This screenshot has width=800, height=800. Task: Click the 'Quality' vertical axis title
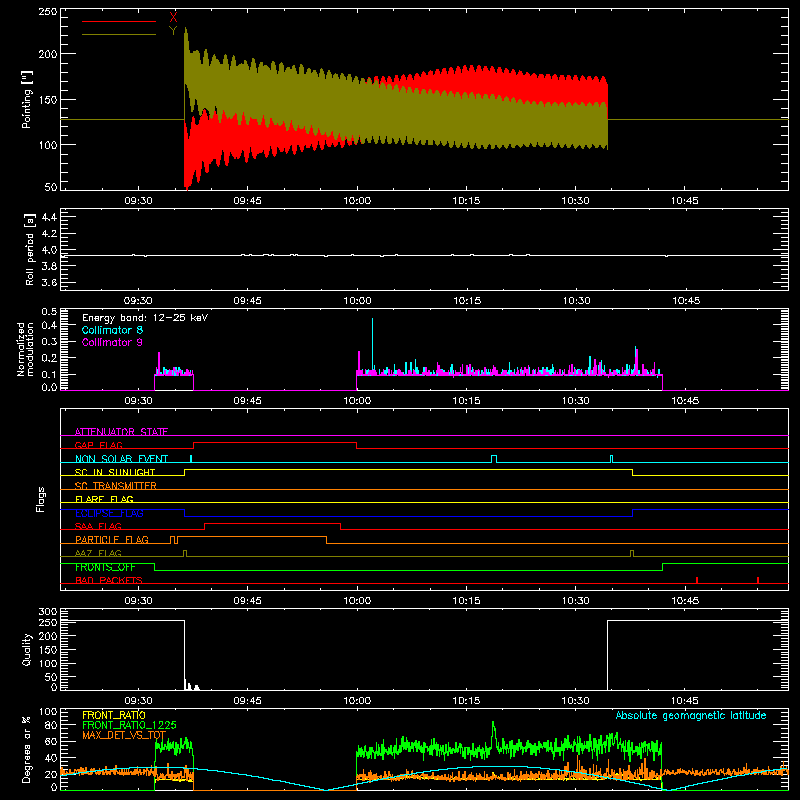27,649
